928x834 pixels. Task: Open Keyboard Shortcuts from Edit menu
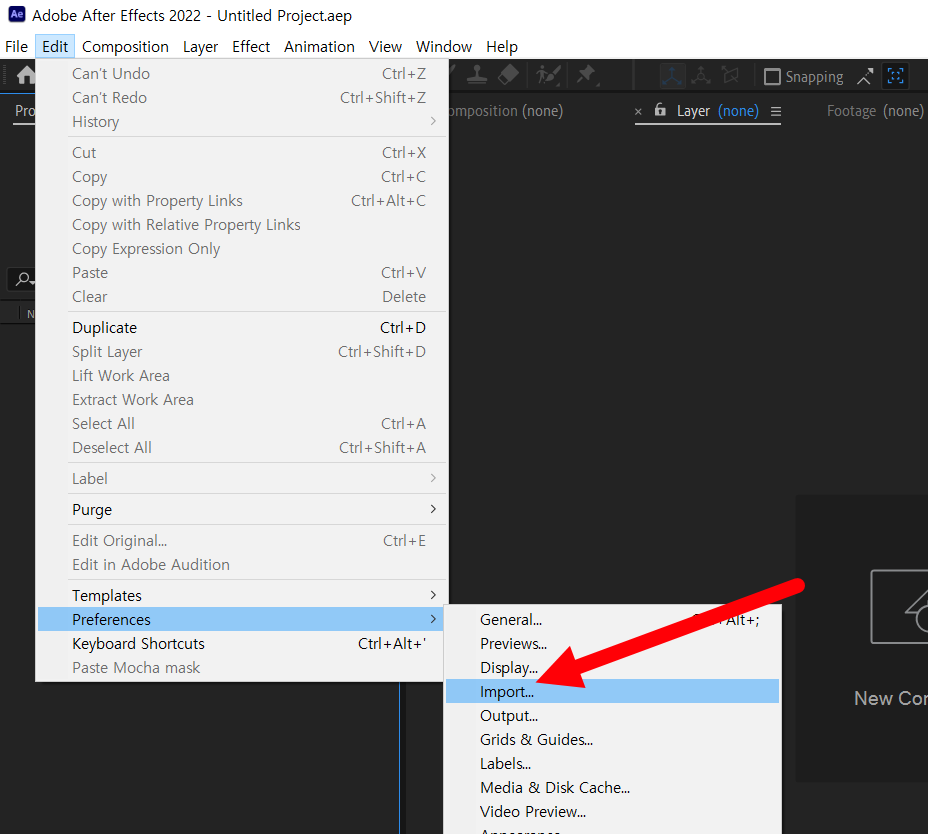(241, 643)
